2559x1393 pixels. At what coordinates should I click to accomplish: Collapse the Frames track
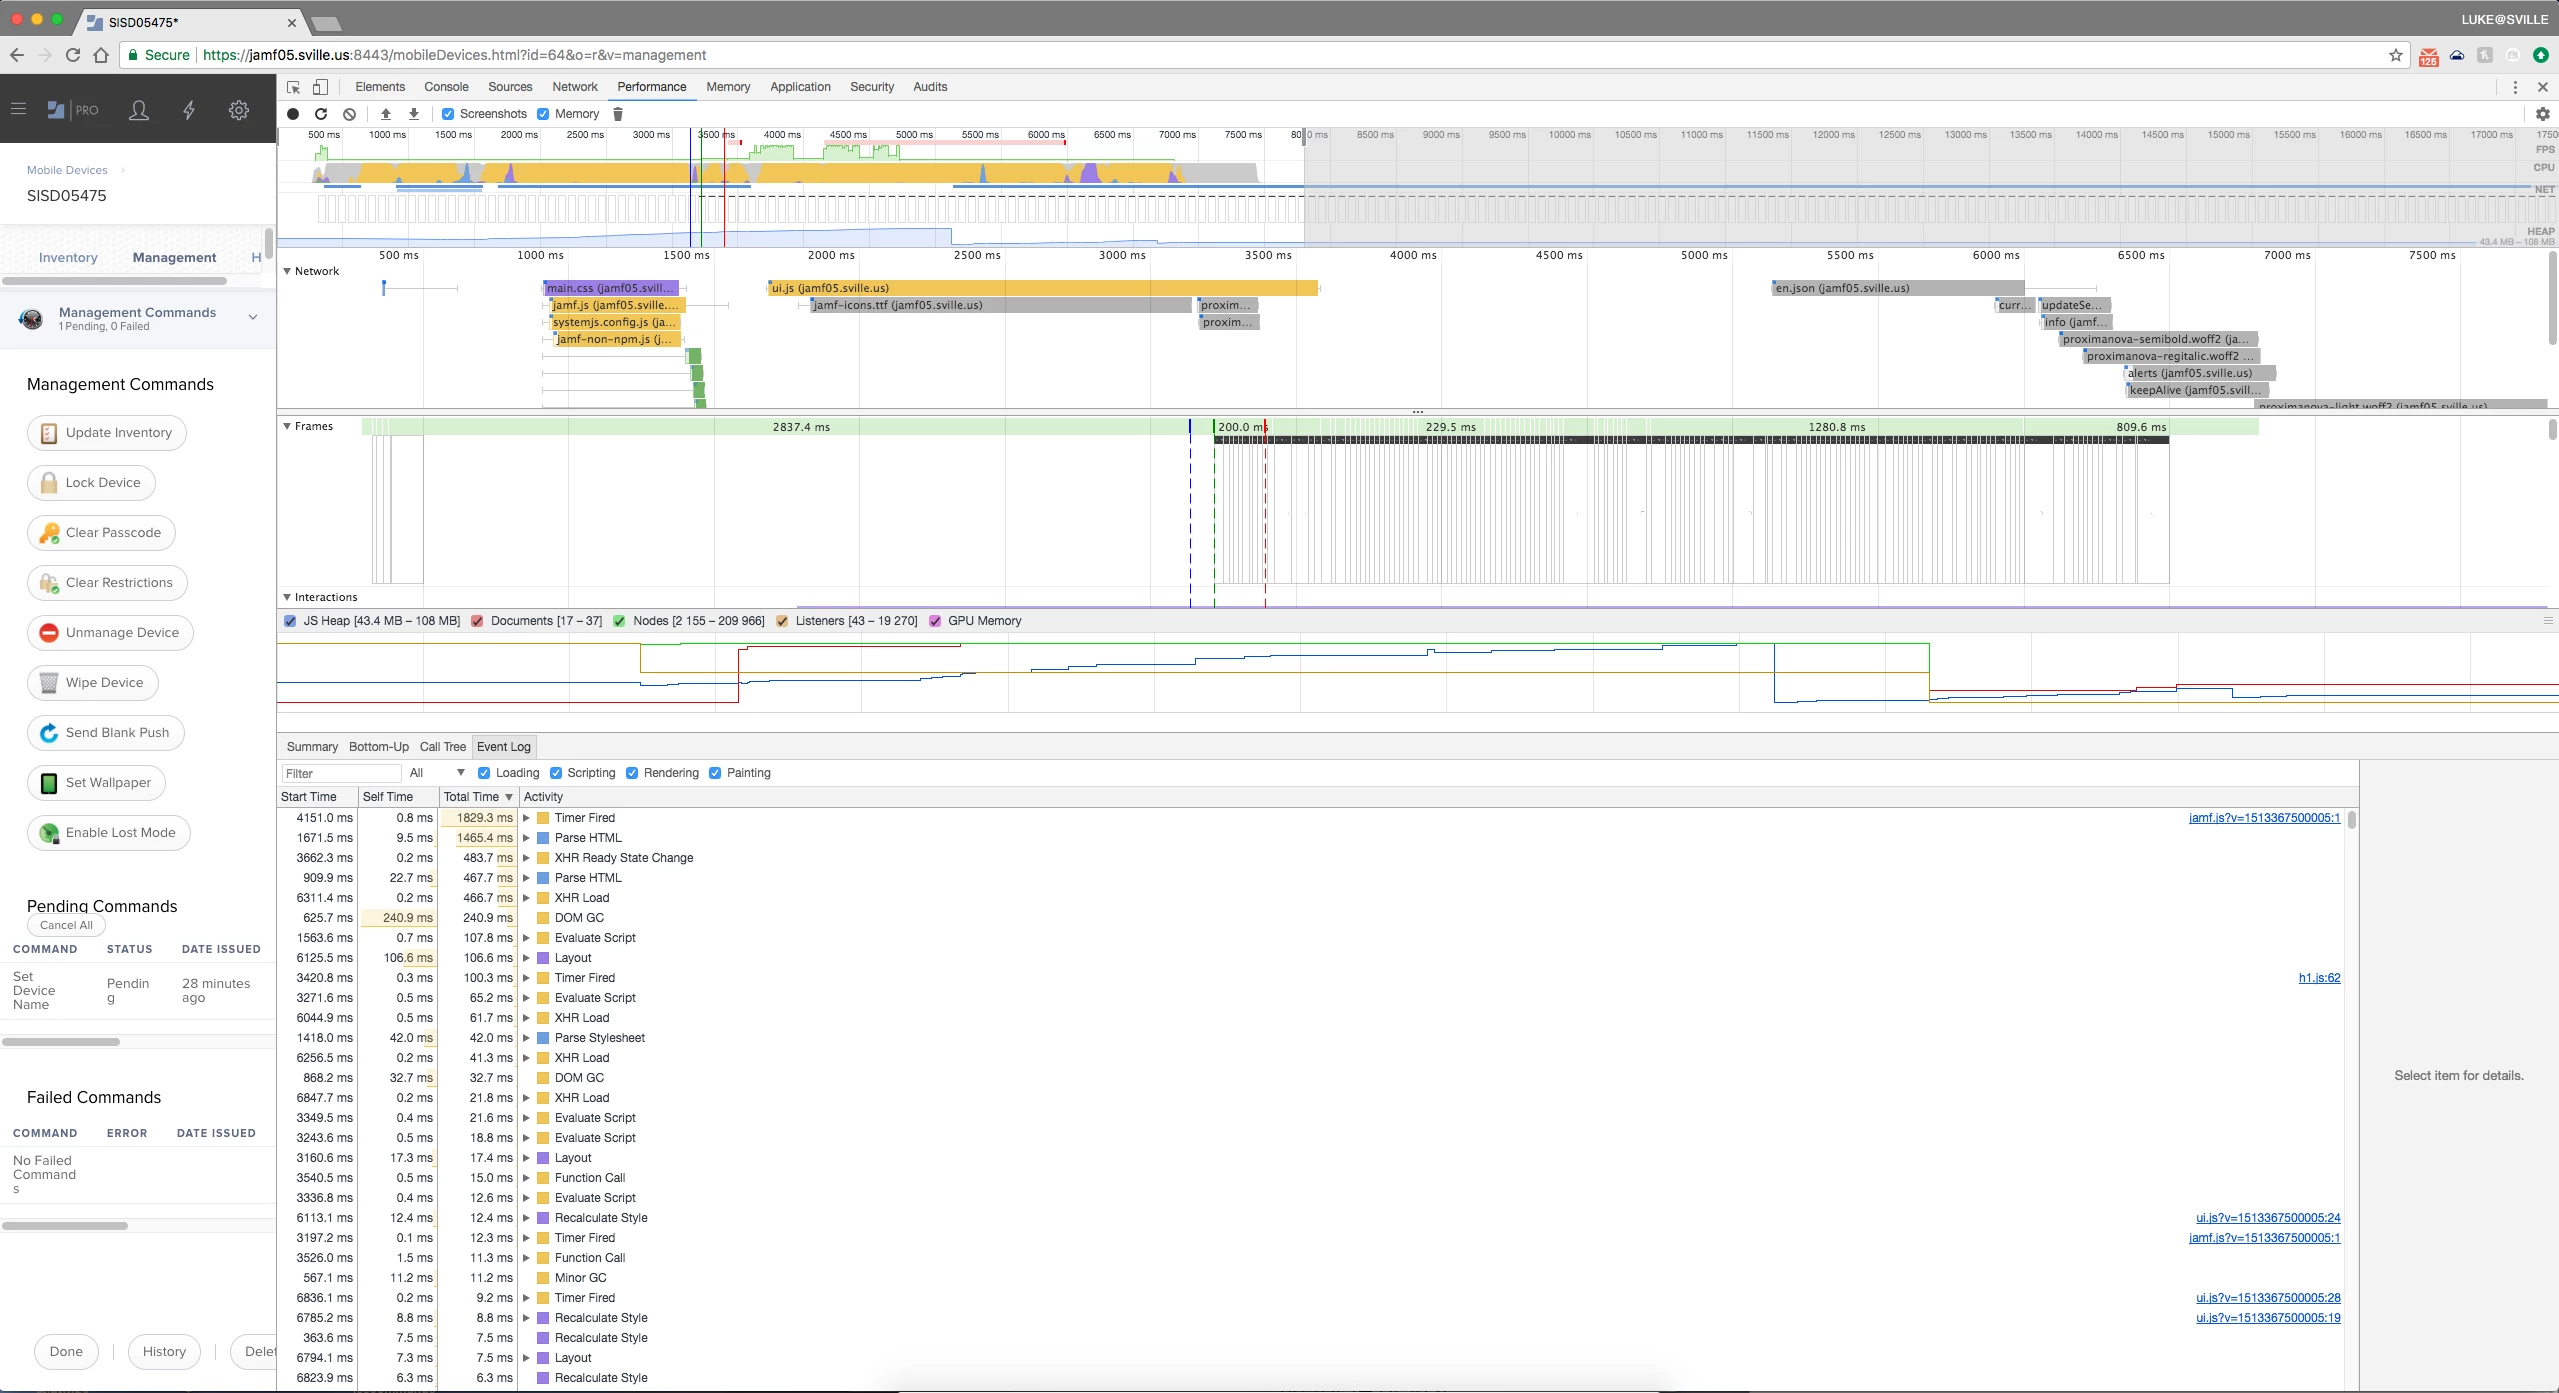(x=287, y=426)
